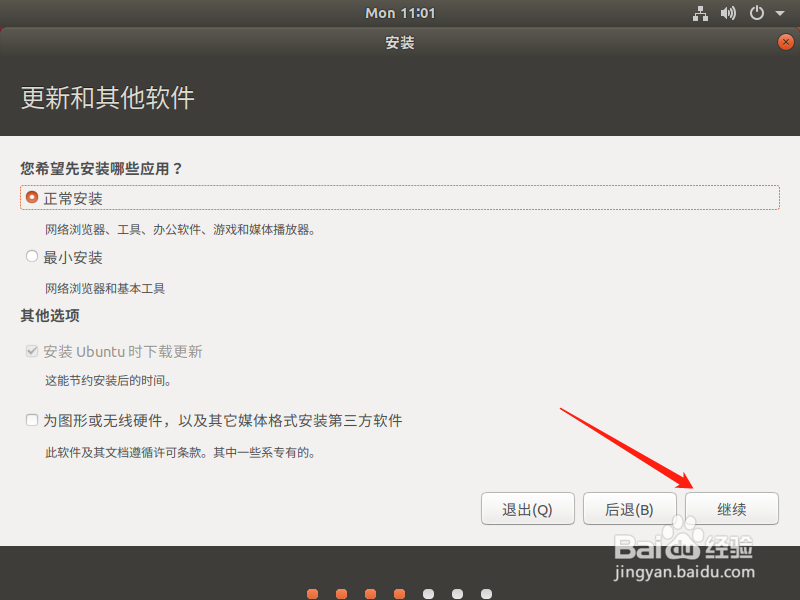Click the description 这能节约安装后的时间。
This screenshot has width=800, height=600.
coord(108,381)
